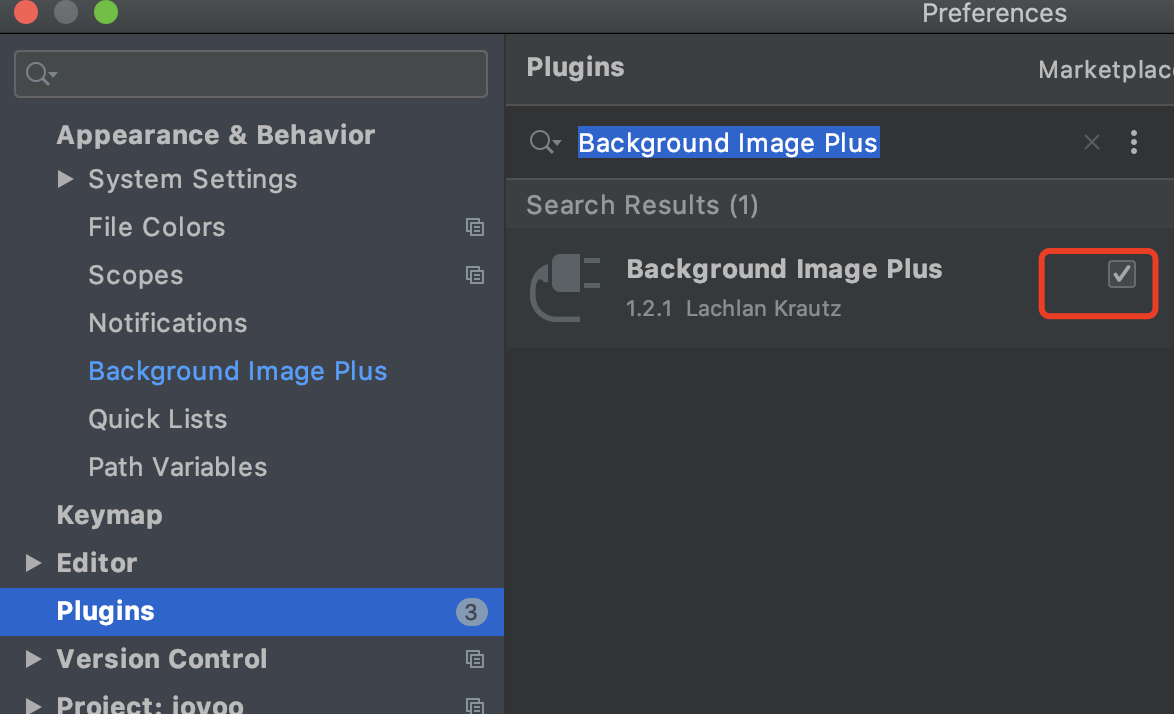Open Version Control settings
This screenshot has height=714, width=1174.
pyautogui.click(x=162, y=659)
